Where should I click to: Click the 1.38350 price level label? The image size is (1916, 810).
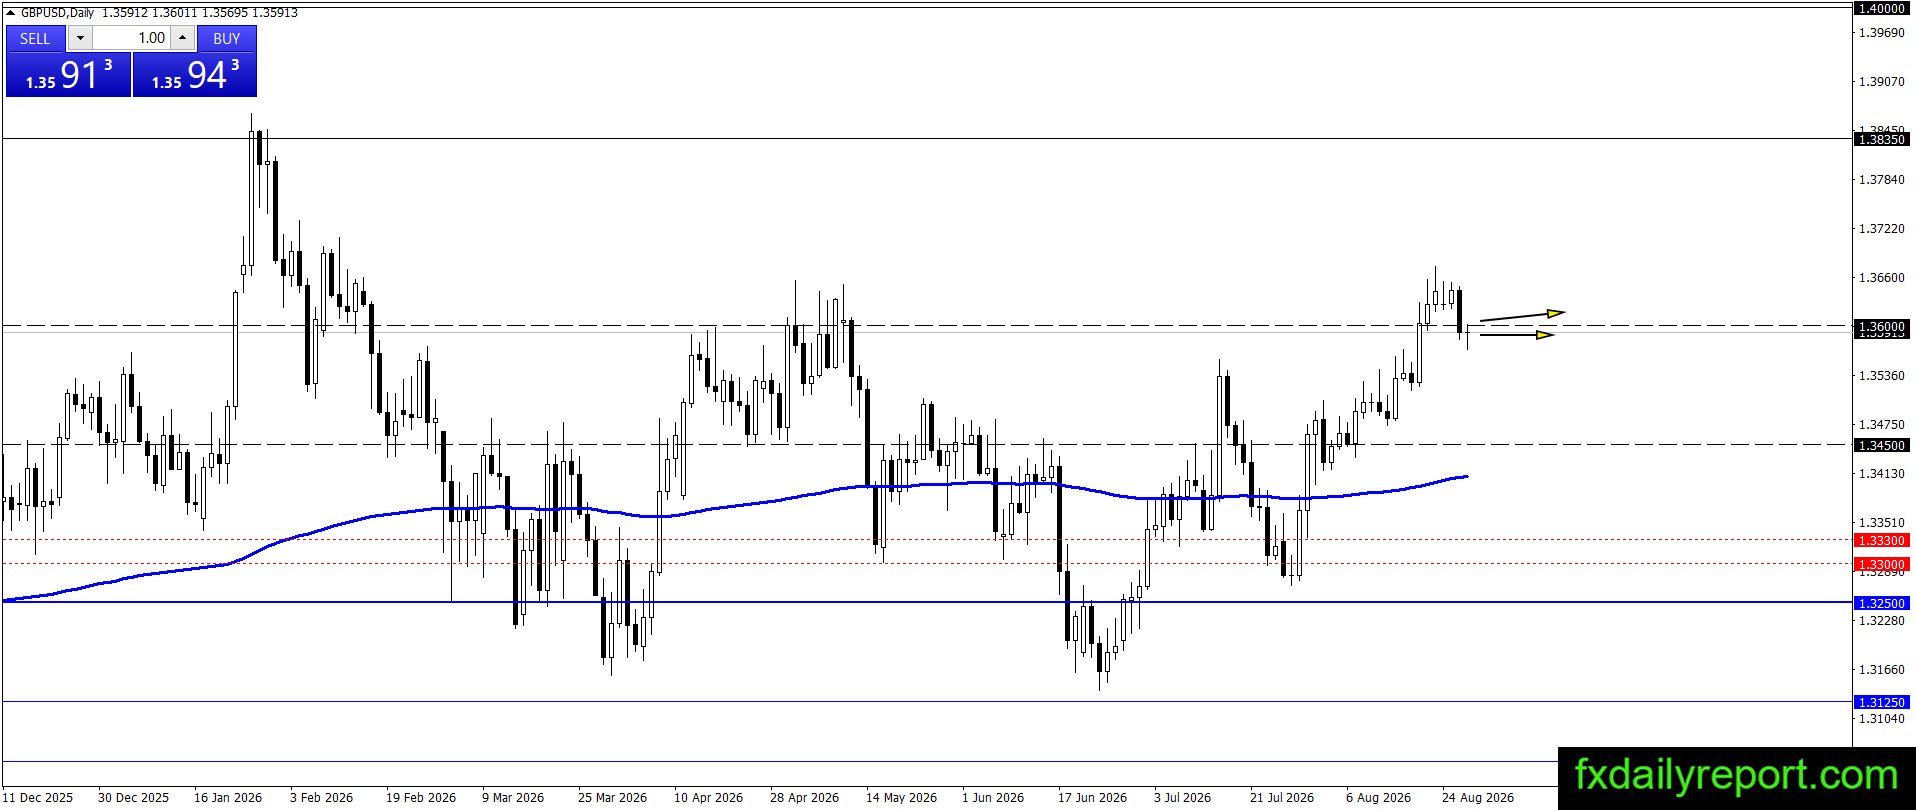(1881, 140)
